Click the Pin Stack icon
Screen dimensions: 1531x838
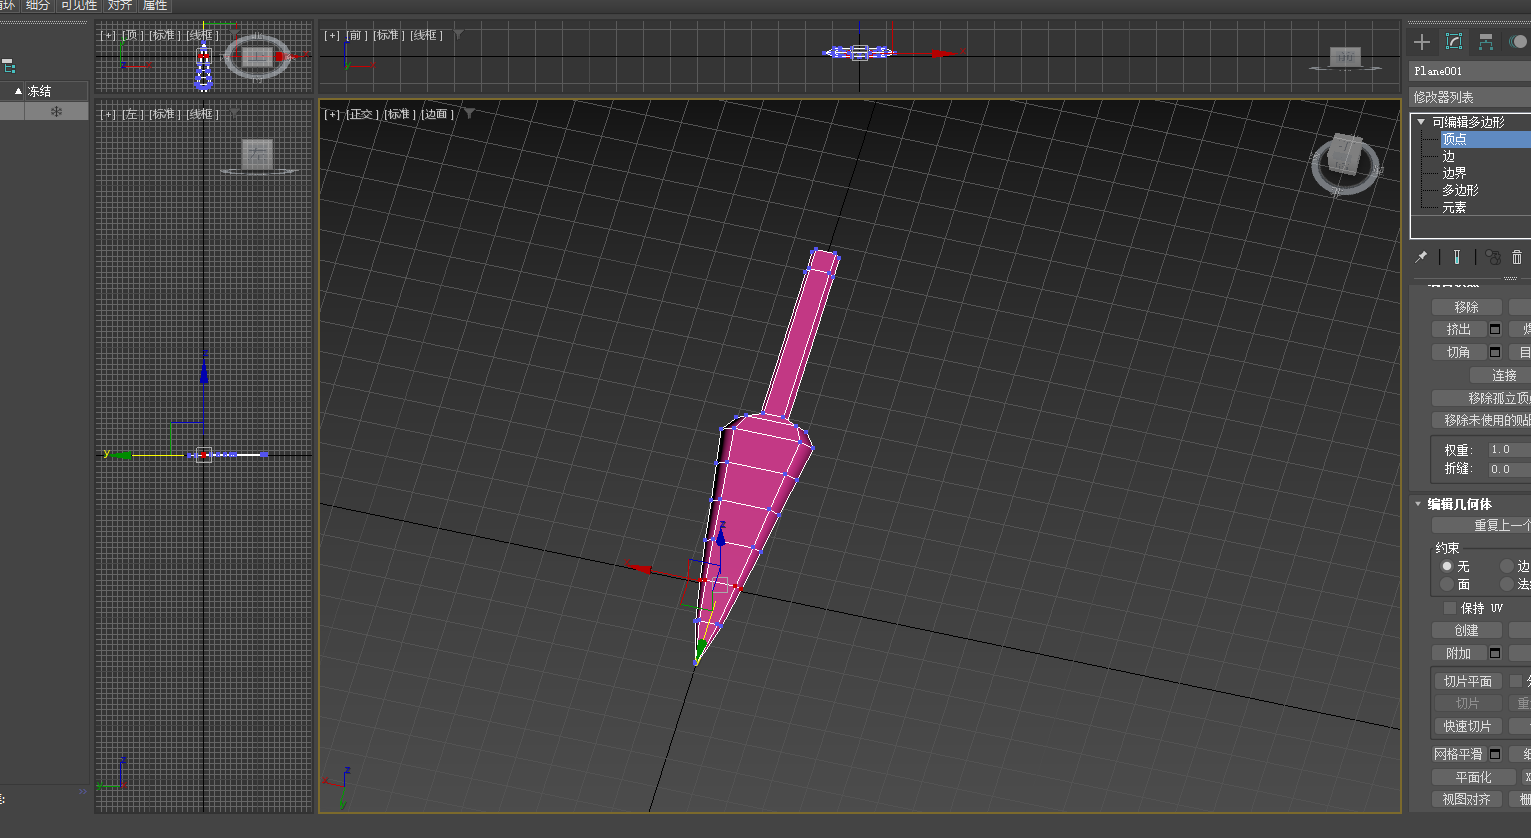[1421, 257]
